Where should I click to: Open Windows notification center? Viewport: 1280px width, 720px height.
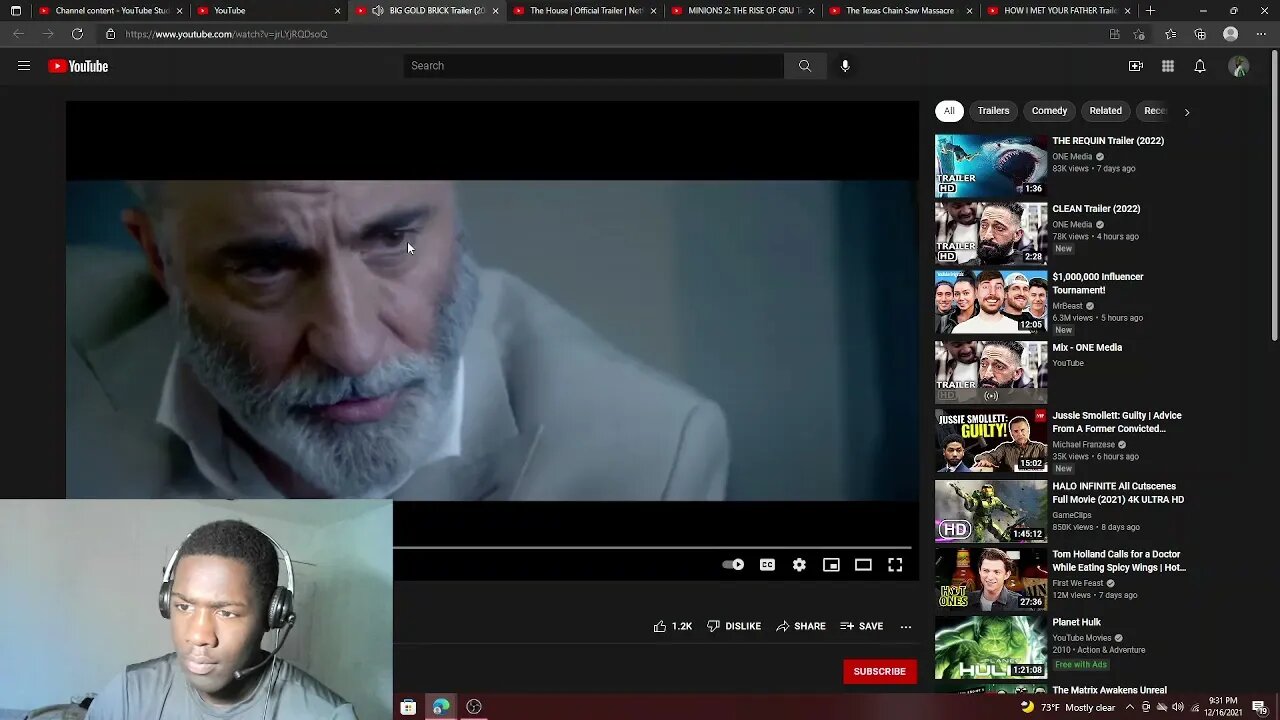click(x=1259, y=707)
